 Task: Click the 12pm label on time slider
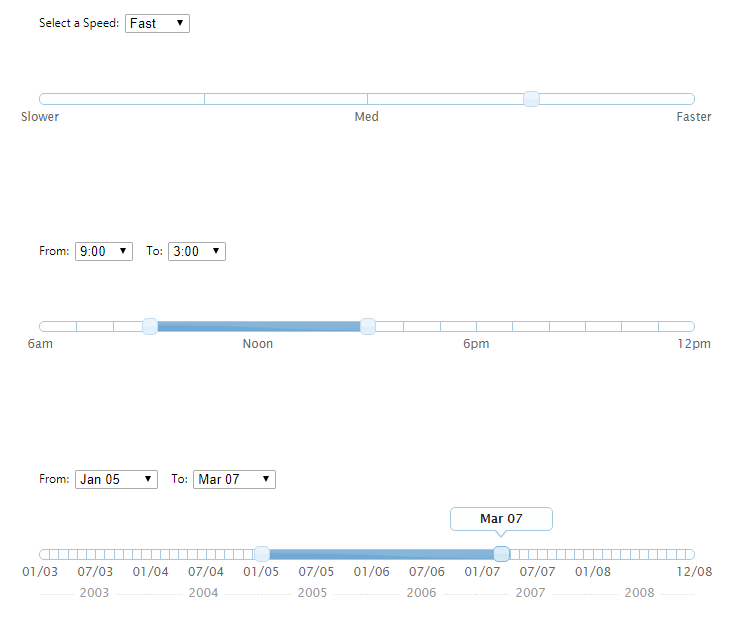(x=694, y=344)
